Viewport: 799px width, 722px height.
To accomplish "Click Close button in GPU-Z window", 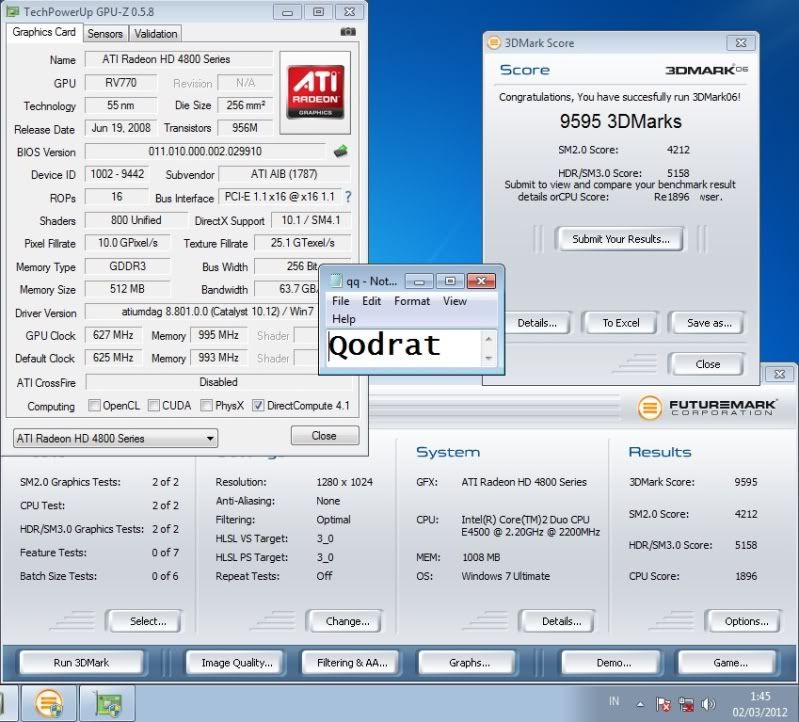I will tap(325, 436).
